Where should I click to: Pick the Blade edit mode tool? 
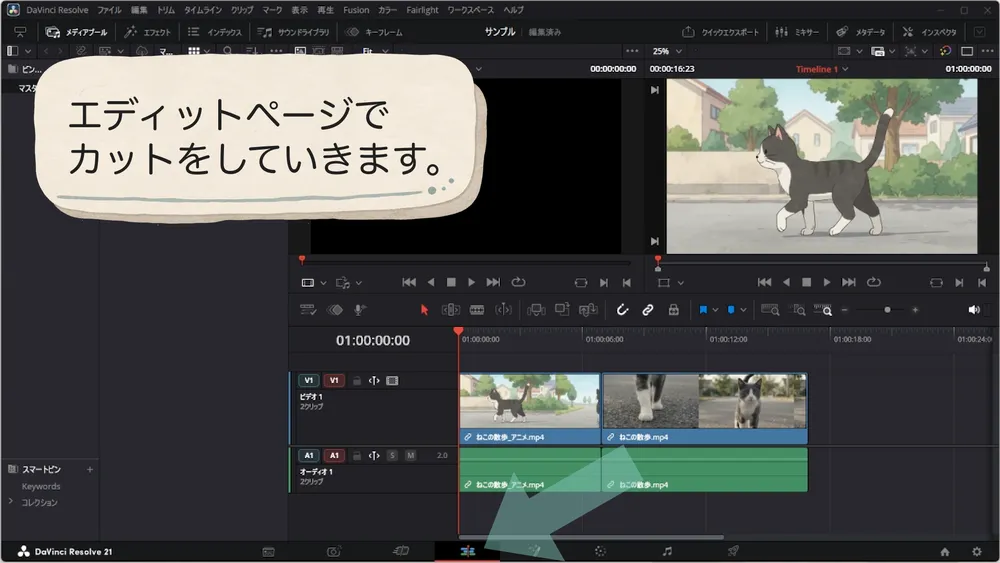tap(476, 310)
